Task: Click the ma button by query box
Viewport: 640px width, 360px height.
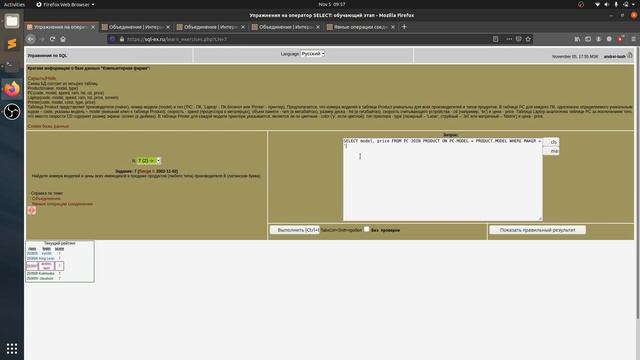Action: tap(551, 151)
